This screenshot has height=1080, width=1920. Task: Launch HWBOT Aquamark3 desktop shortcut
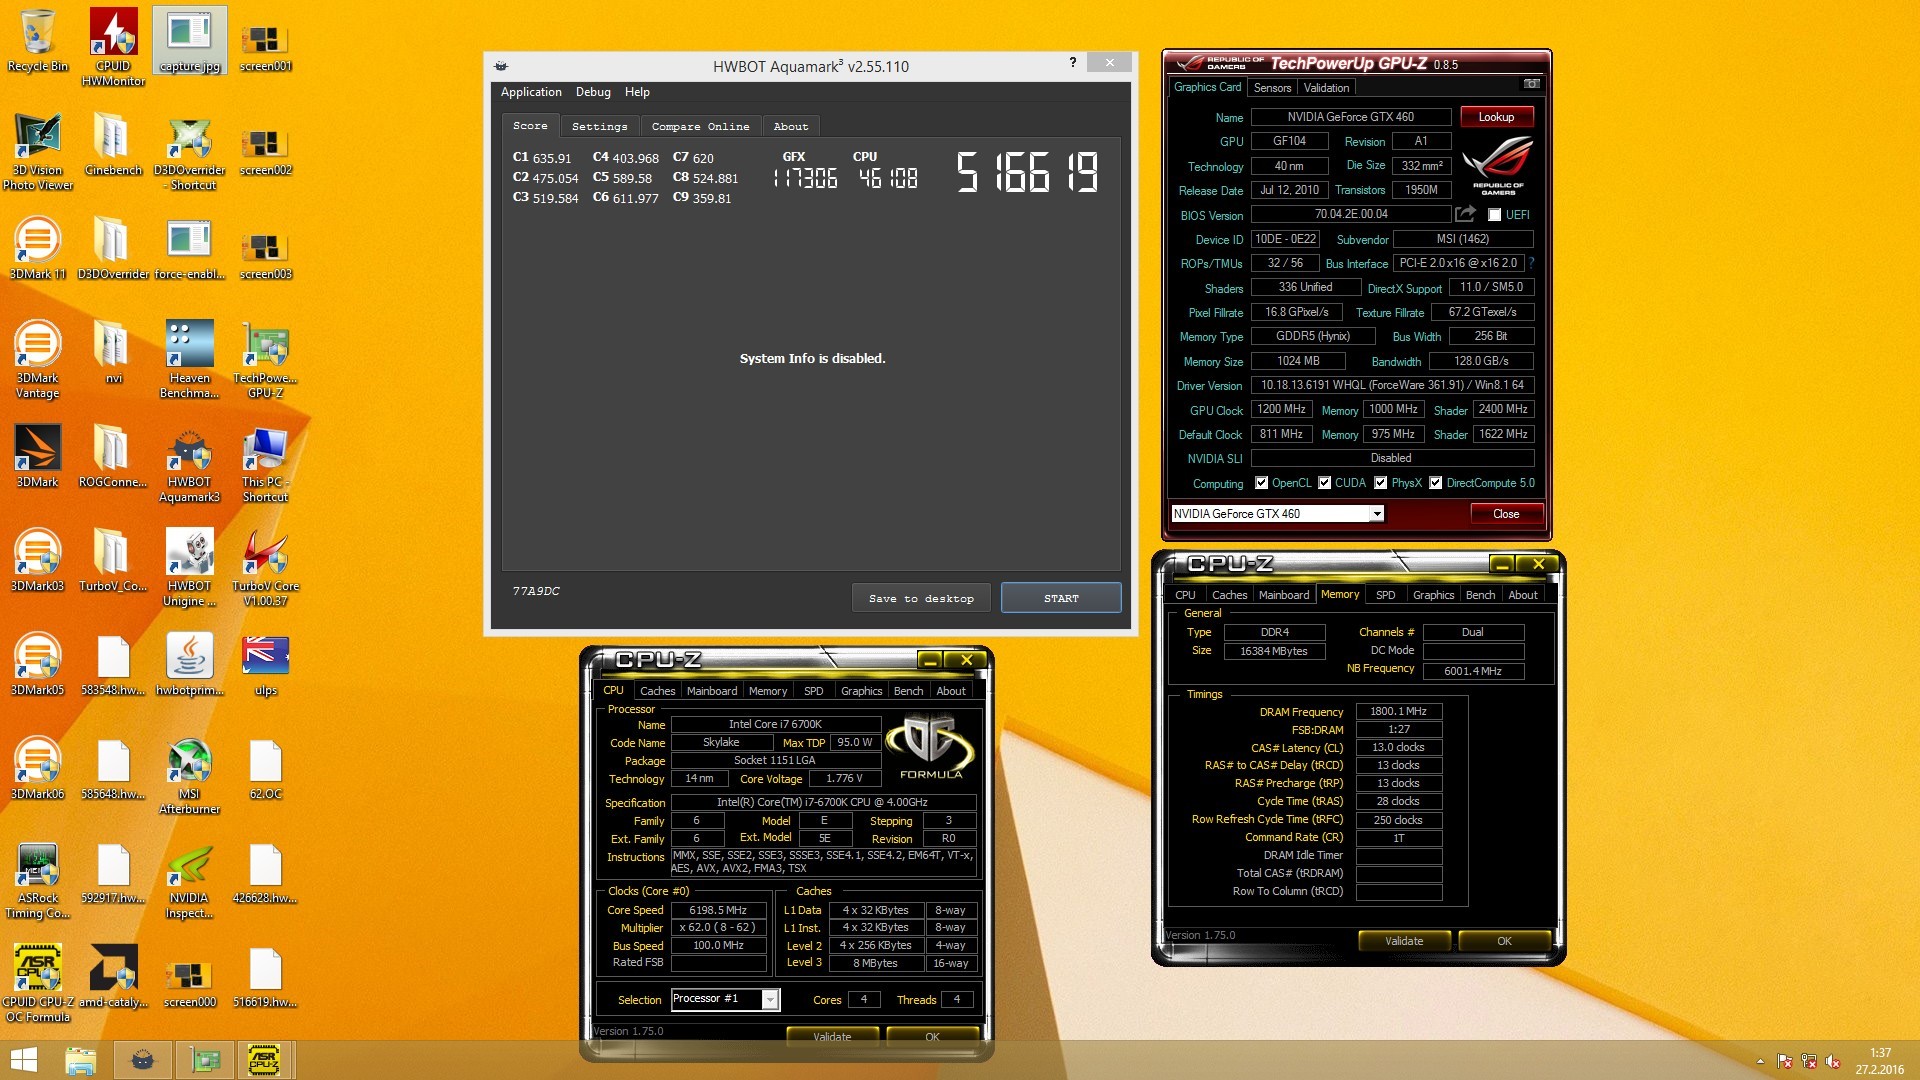(189, 463)
